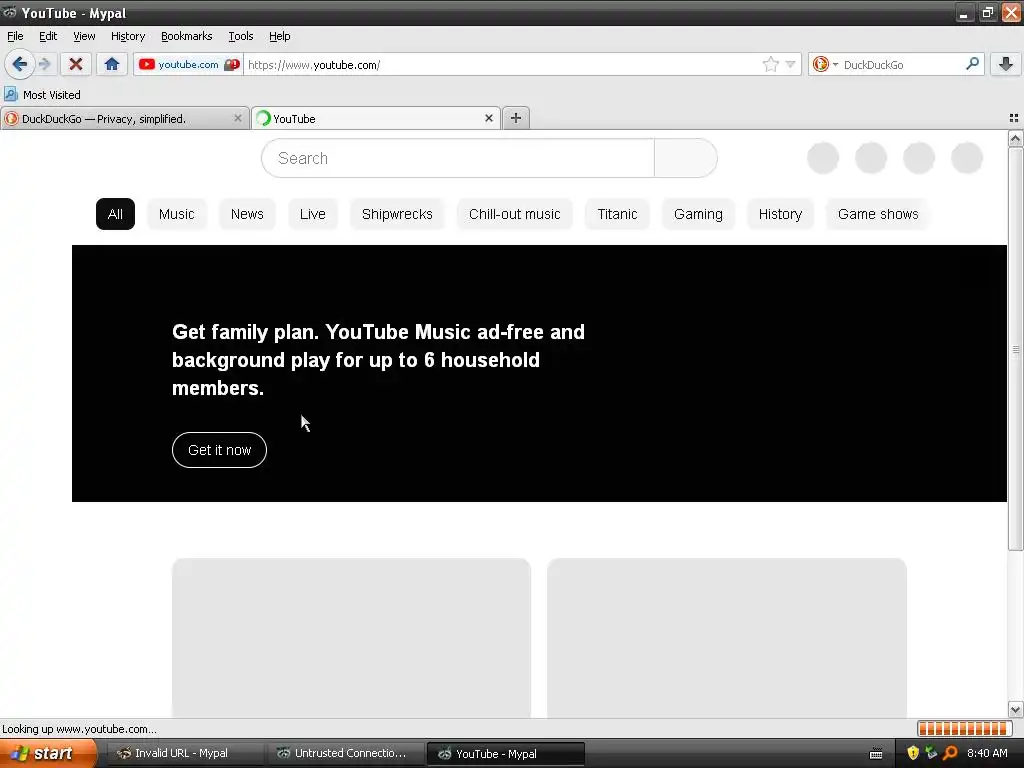
Task: Open the View menu
Action: (x=84, y=36)
